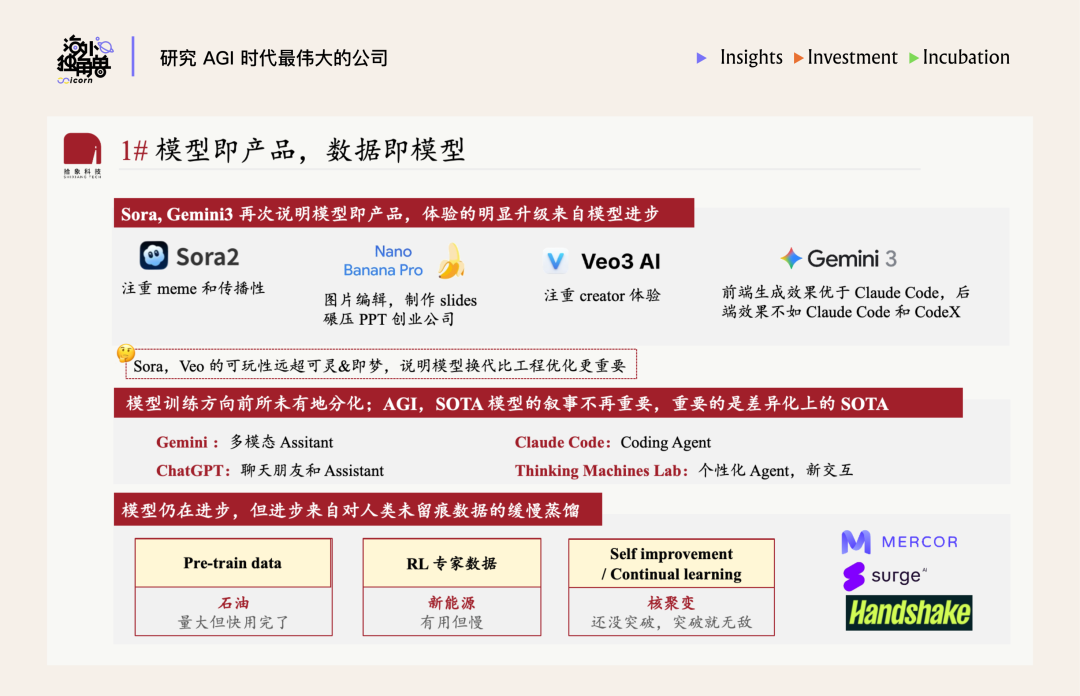Click the Claude Code label text

(x=563, y=442)
